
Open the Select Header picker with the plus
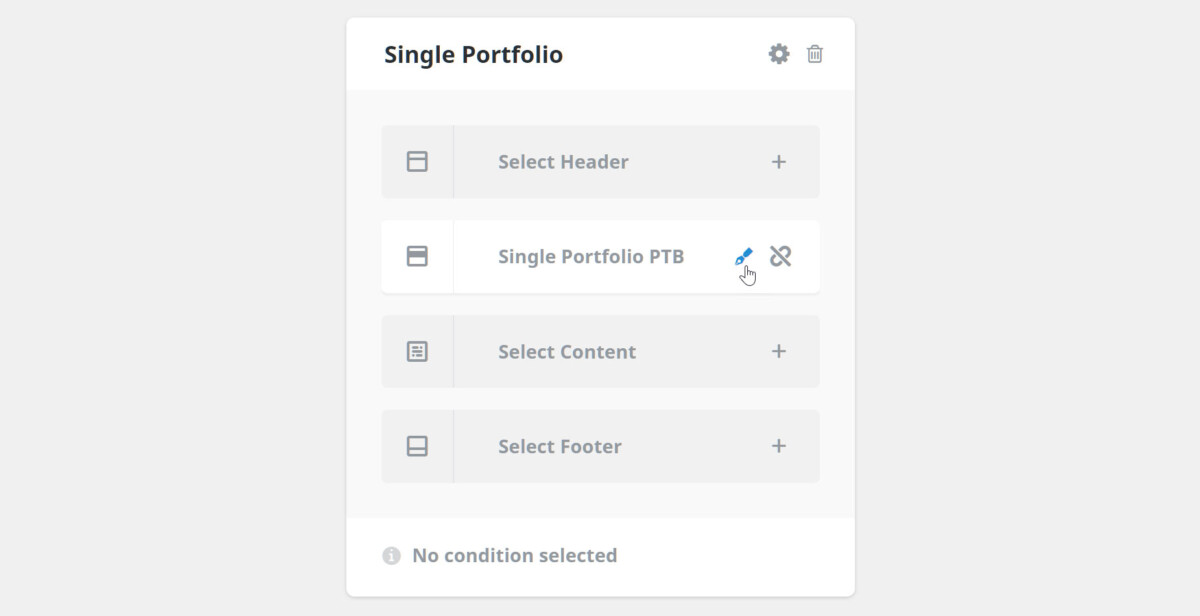pos(778,161)
